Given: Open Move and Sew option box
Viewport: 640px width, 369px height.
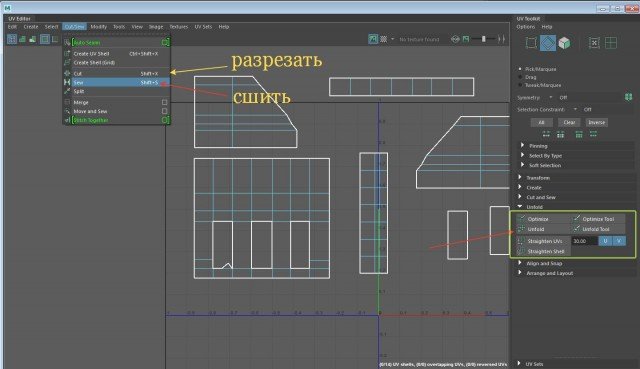Looking at the screenshot, I should [x=164, y=111].
